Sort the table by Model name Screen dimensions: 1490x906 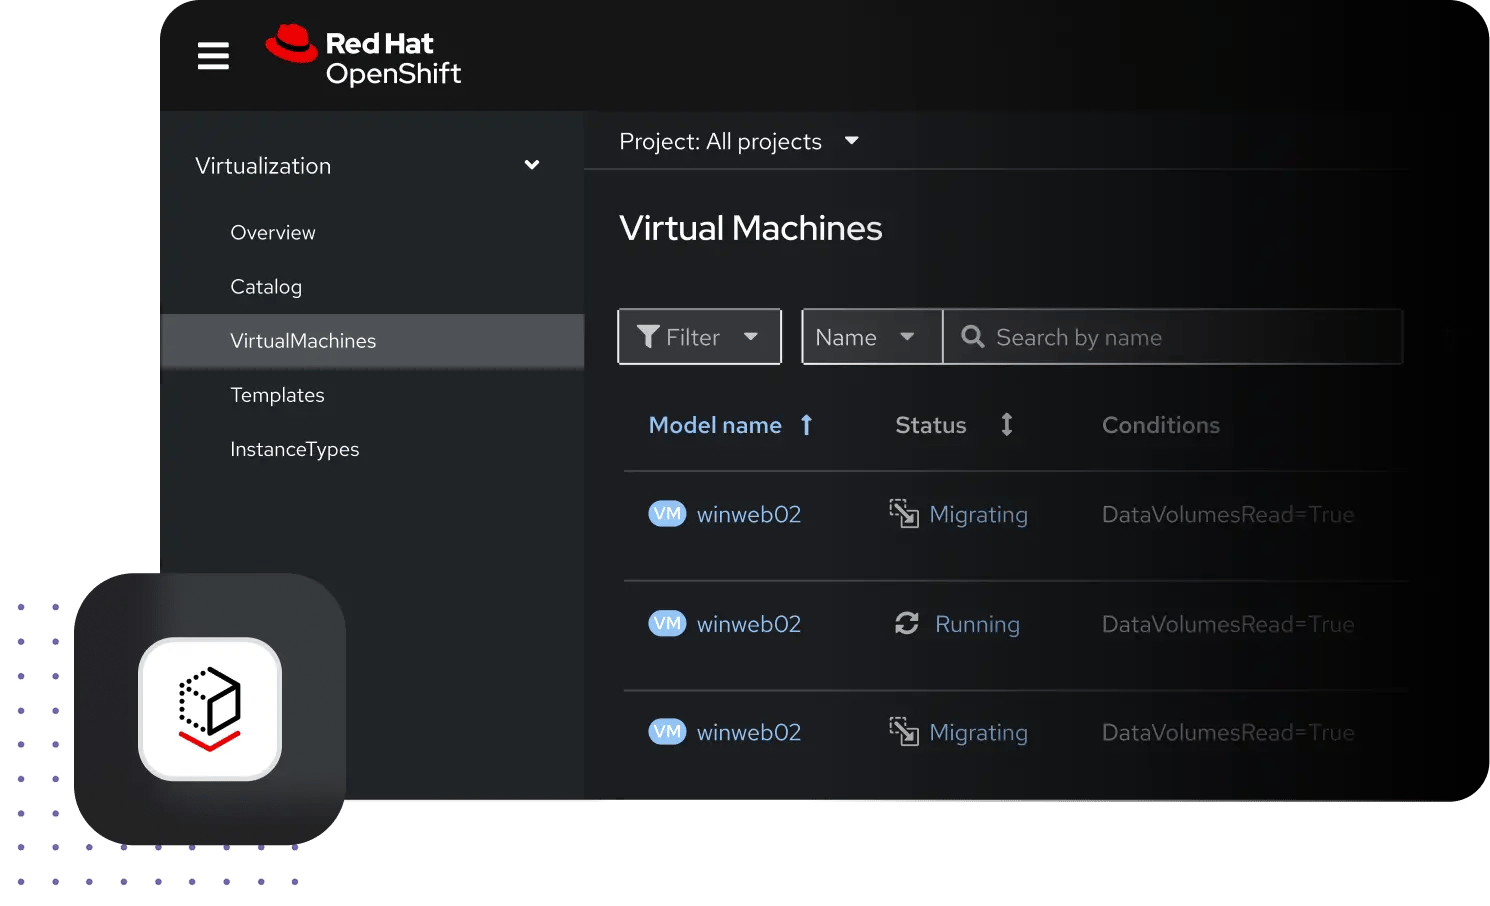731,425
